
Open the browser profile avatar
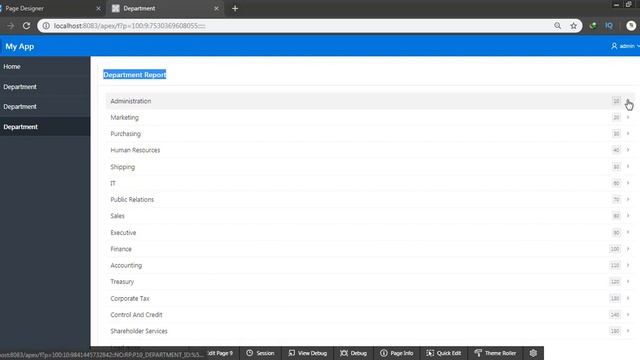(631, 26)
